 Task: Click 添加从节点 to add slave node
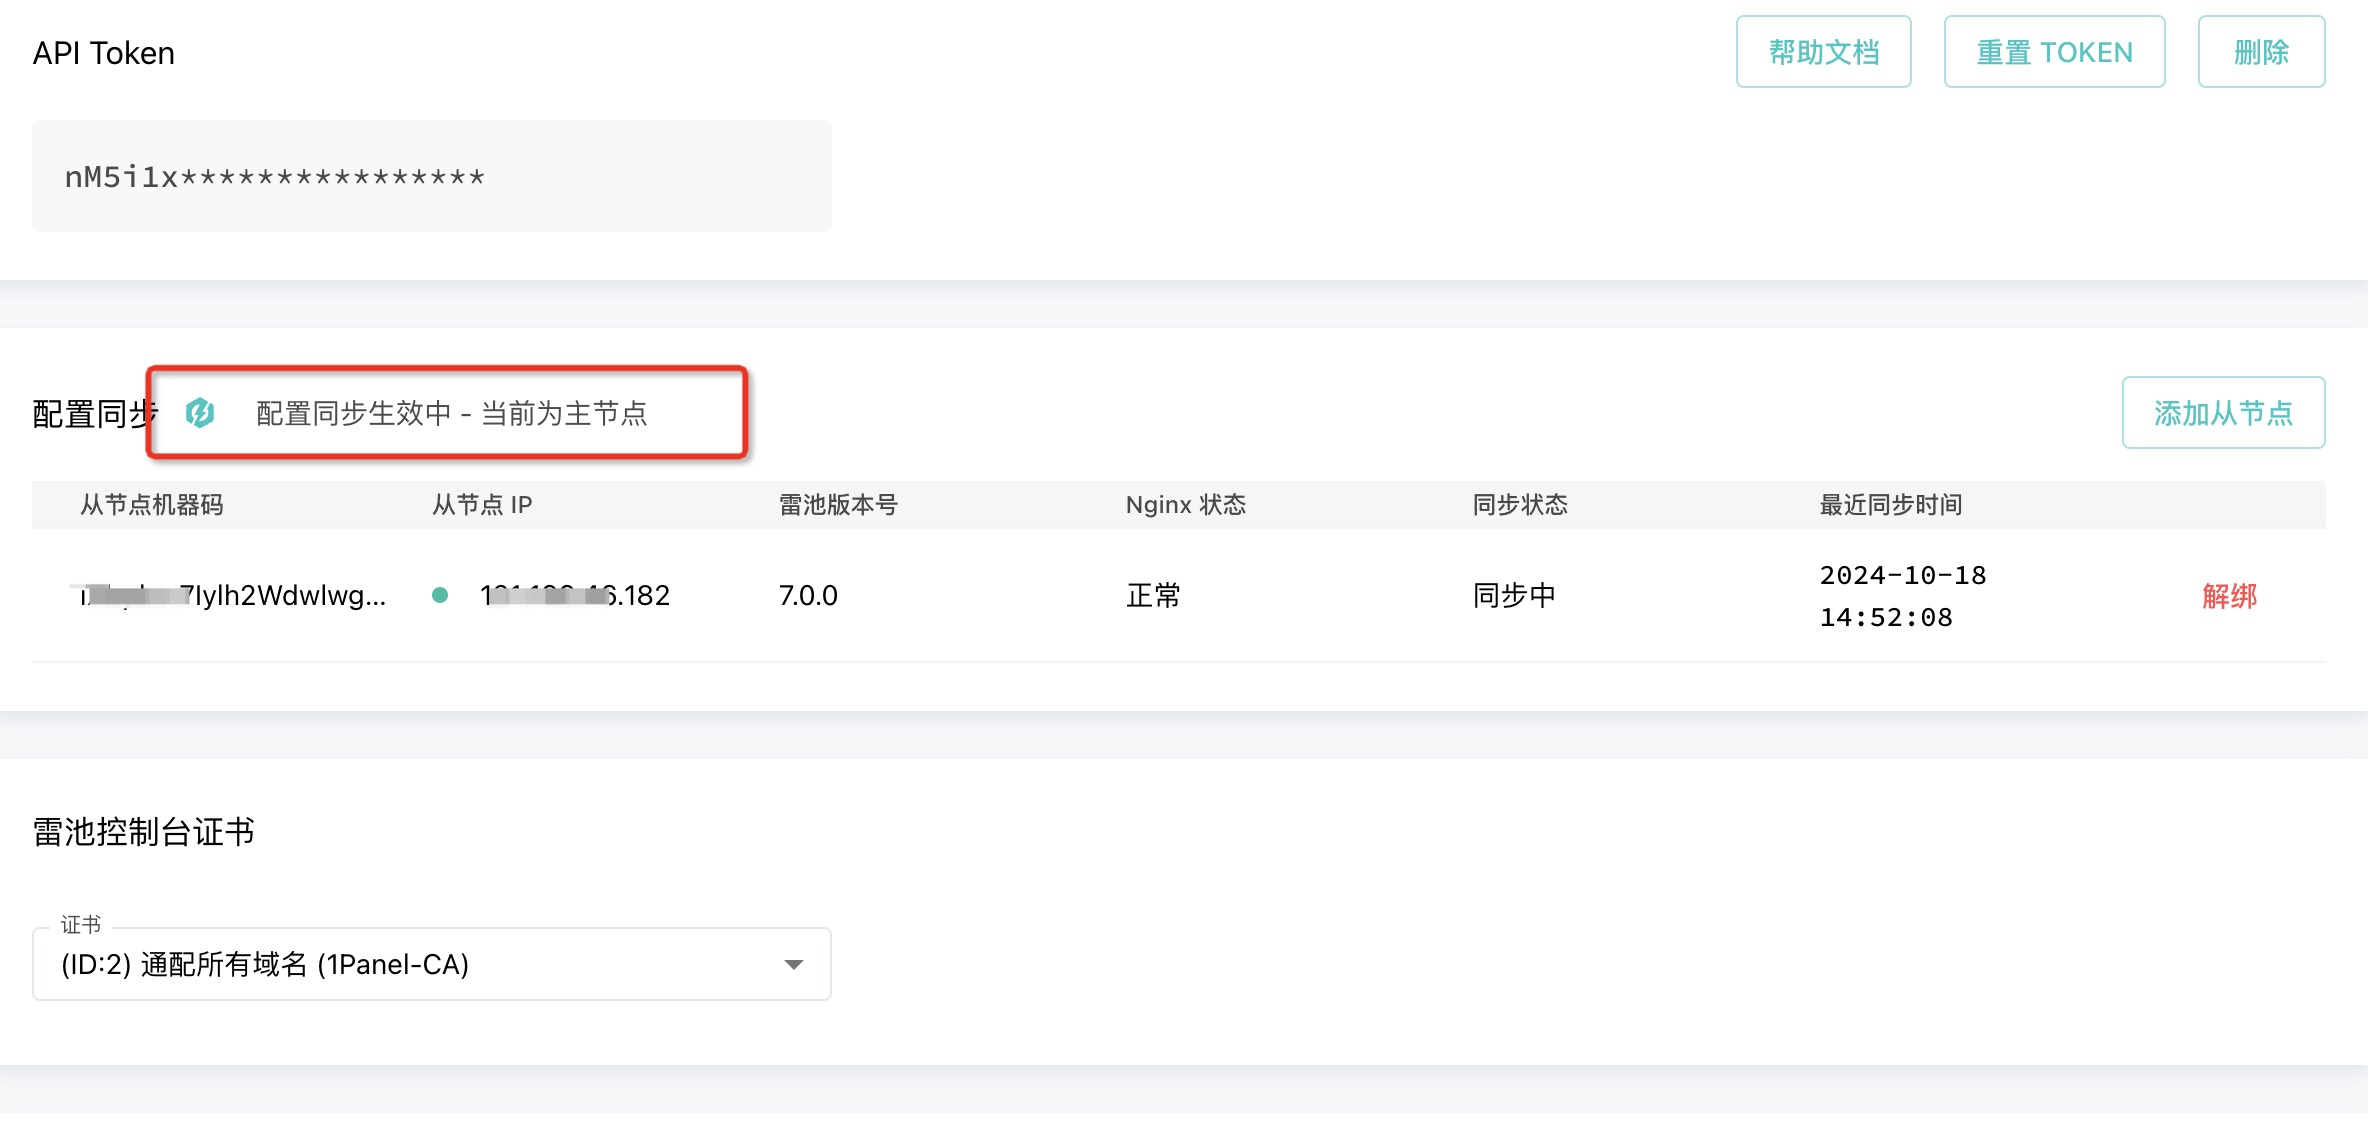point(2222,413)
